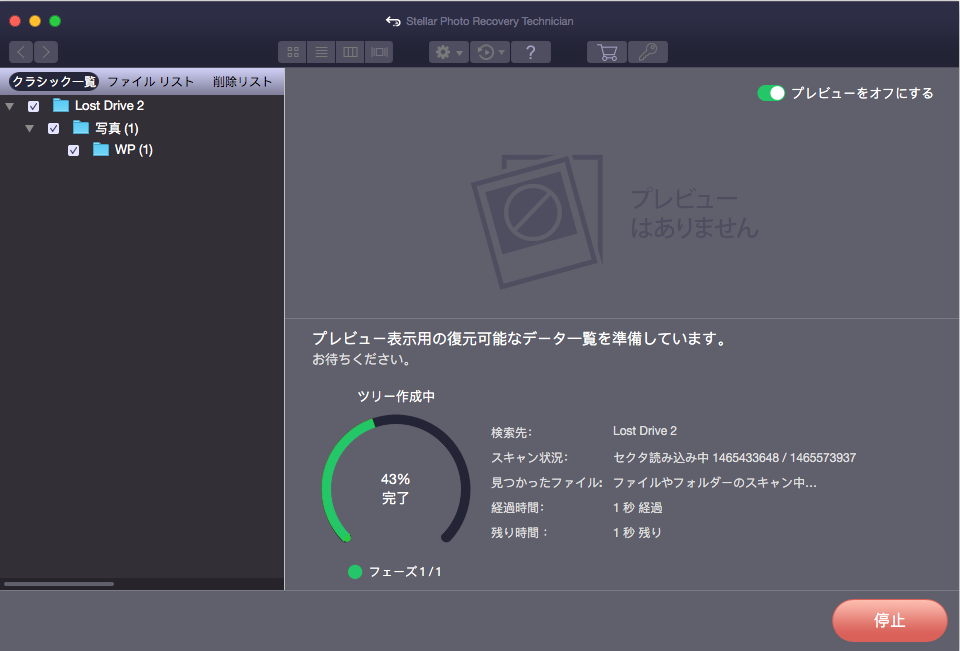Go back with the left arrow button
This screenshot has width=960, height=651.
coord(21,52)
